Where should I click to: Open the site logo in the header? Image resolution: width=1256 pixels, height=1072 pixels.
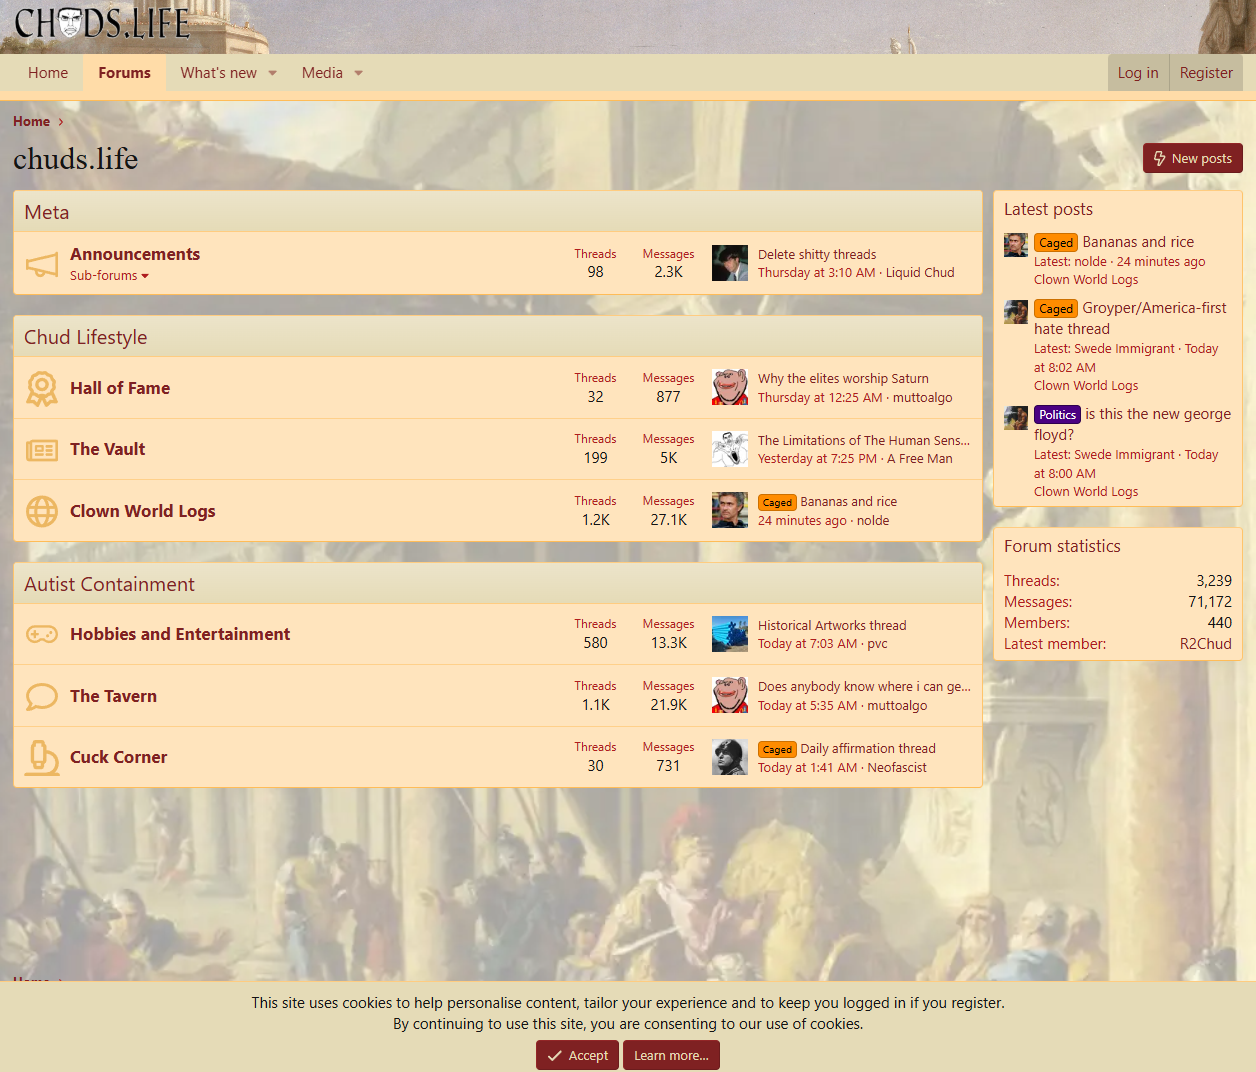click(x=102, y=24)
